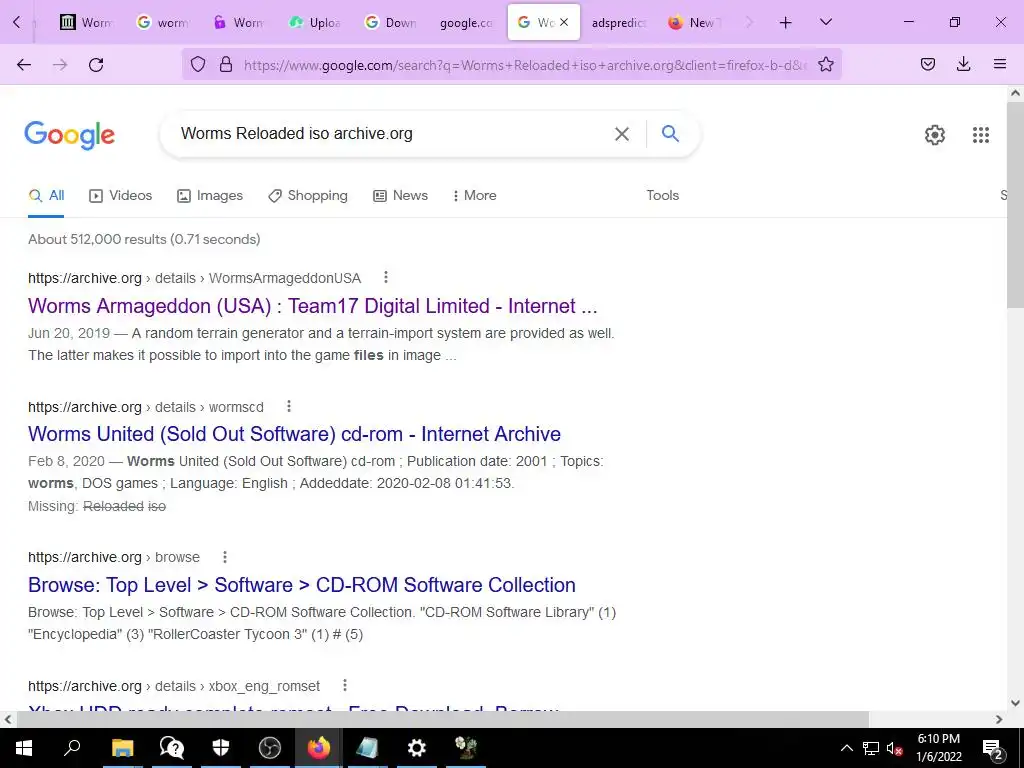Screen dimensions: 1024x768
Task: Click the scroll right arrow
Action: pyautogui.click(x=999, y=720)
